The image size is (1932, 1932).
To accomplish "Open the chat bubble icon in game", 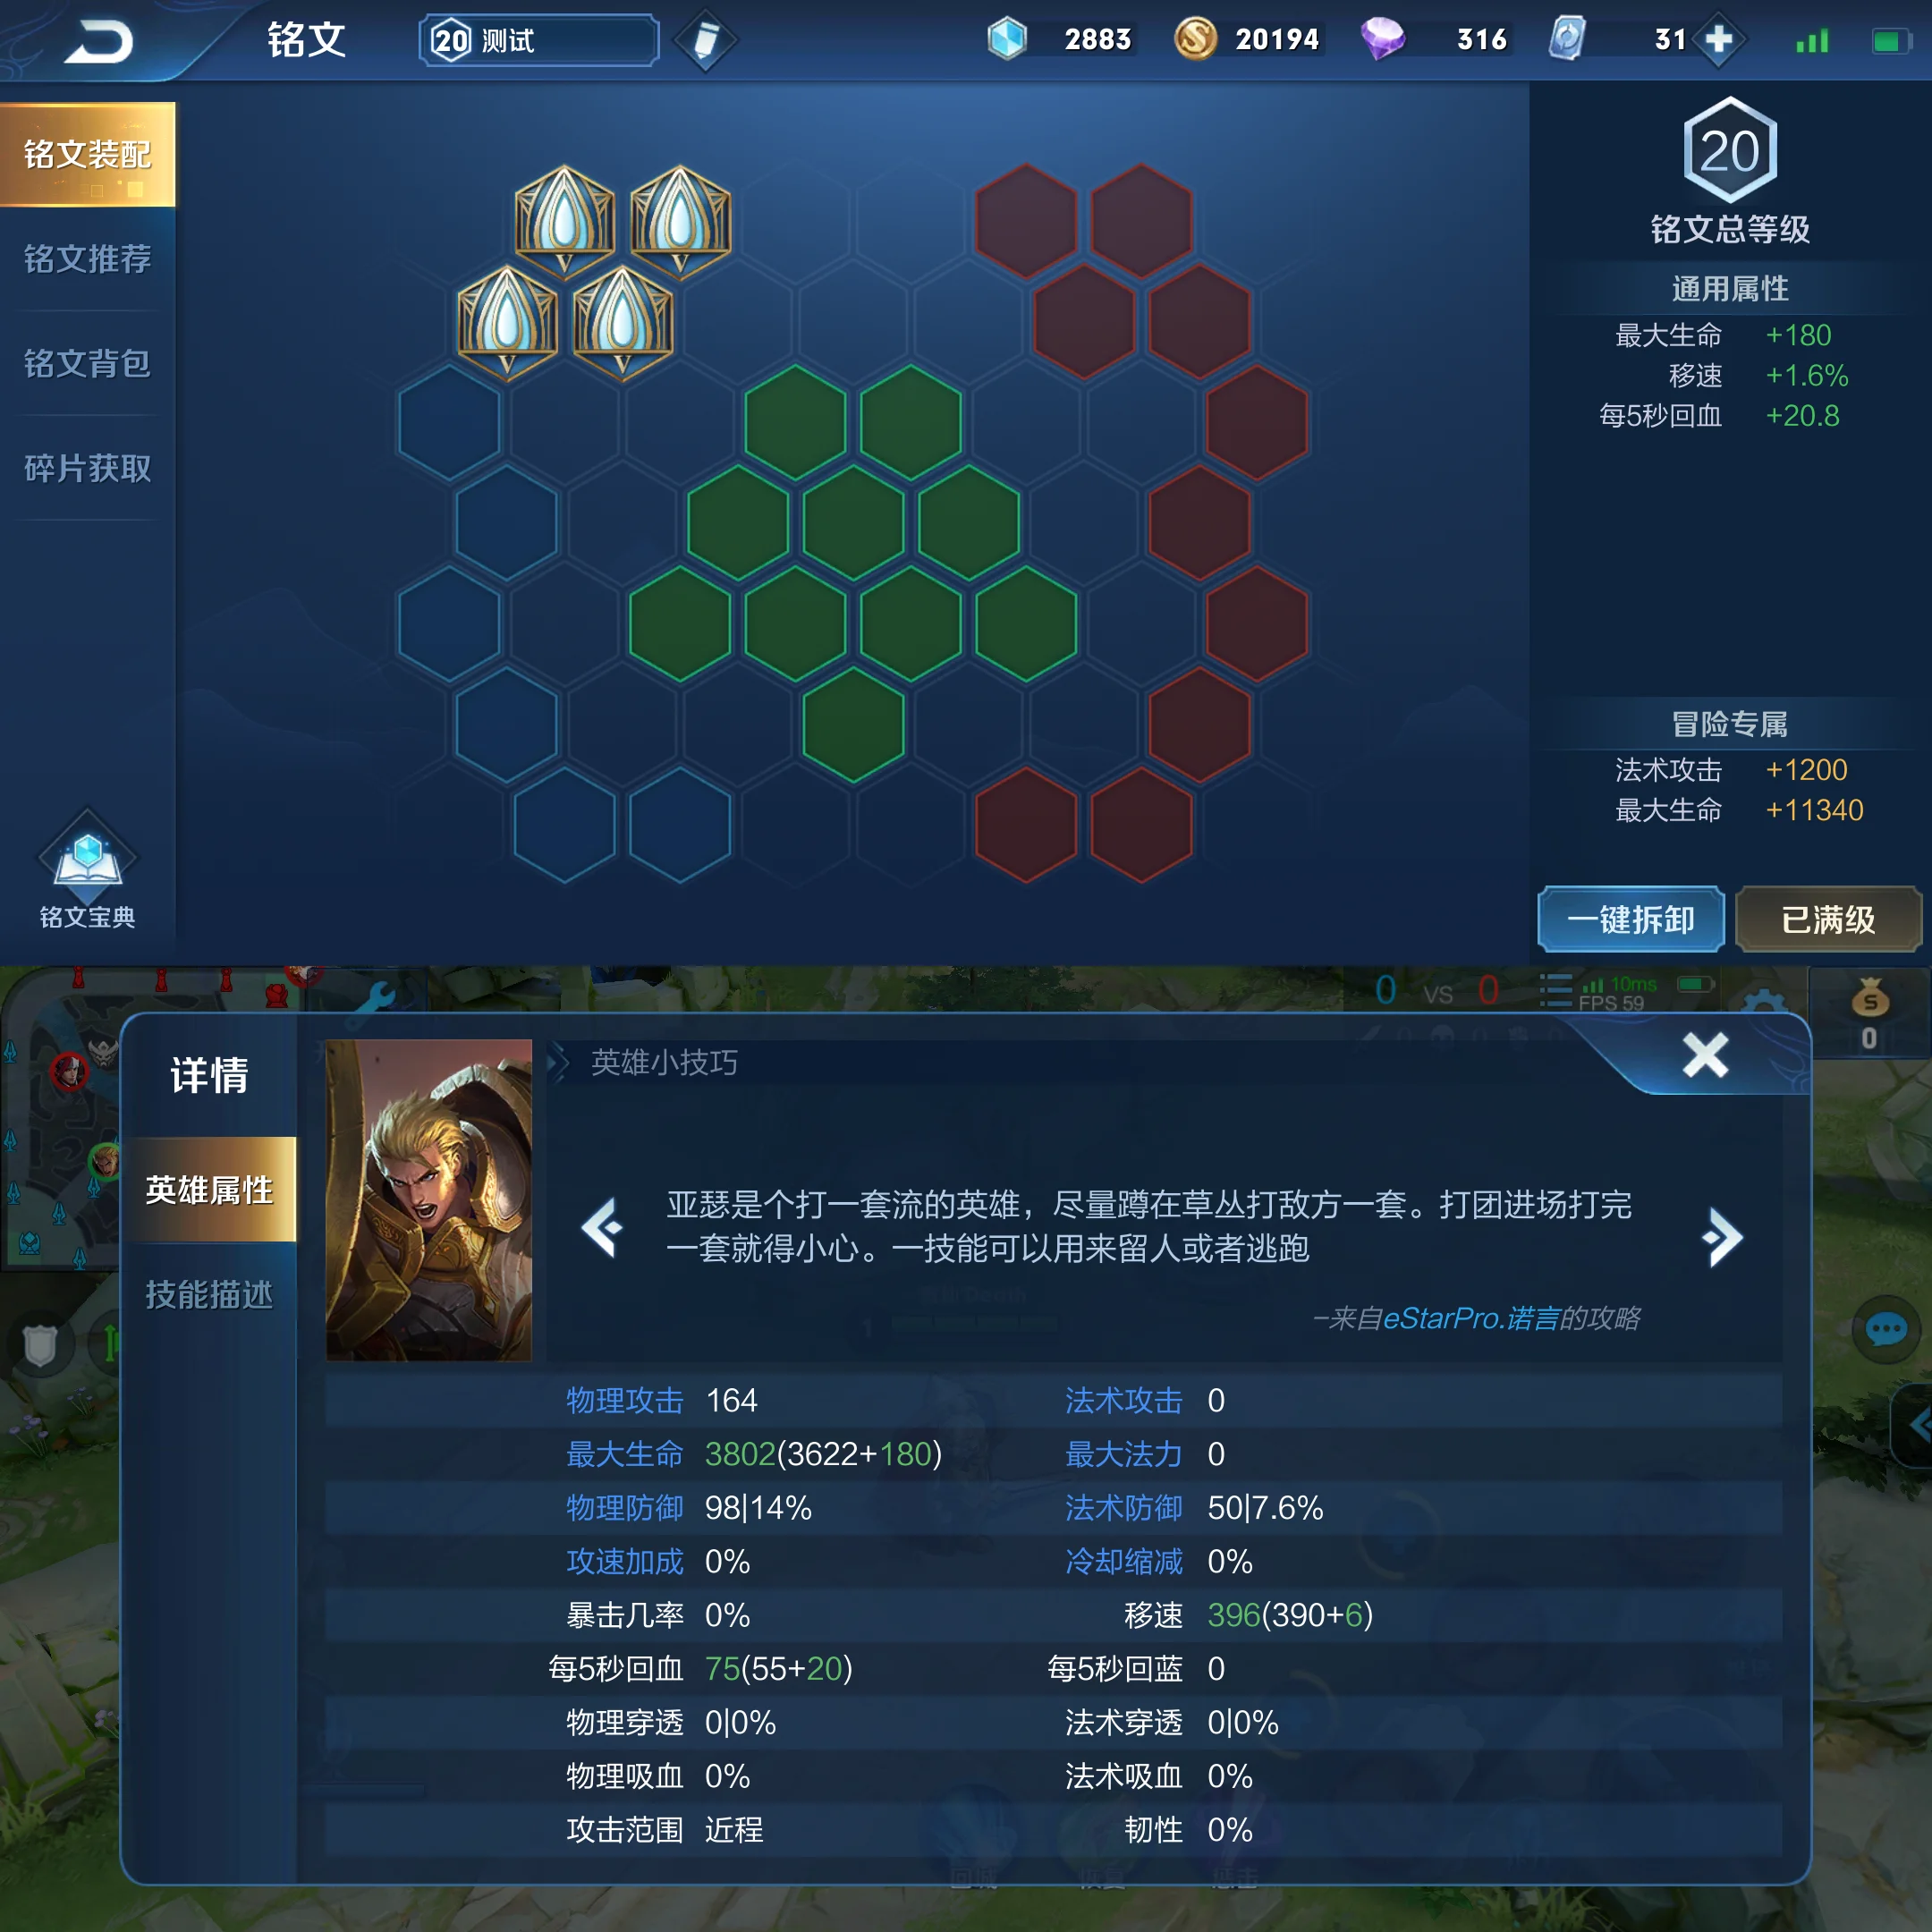I will [1886, 1330].
